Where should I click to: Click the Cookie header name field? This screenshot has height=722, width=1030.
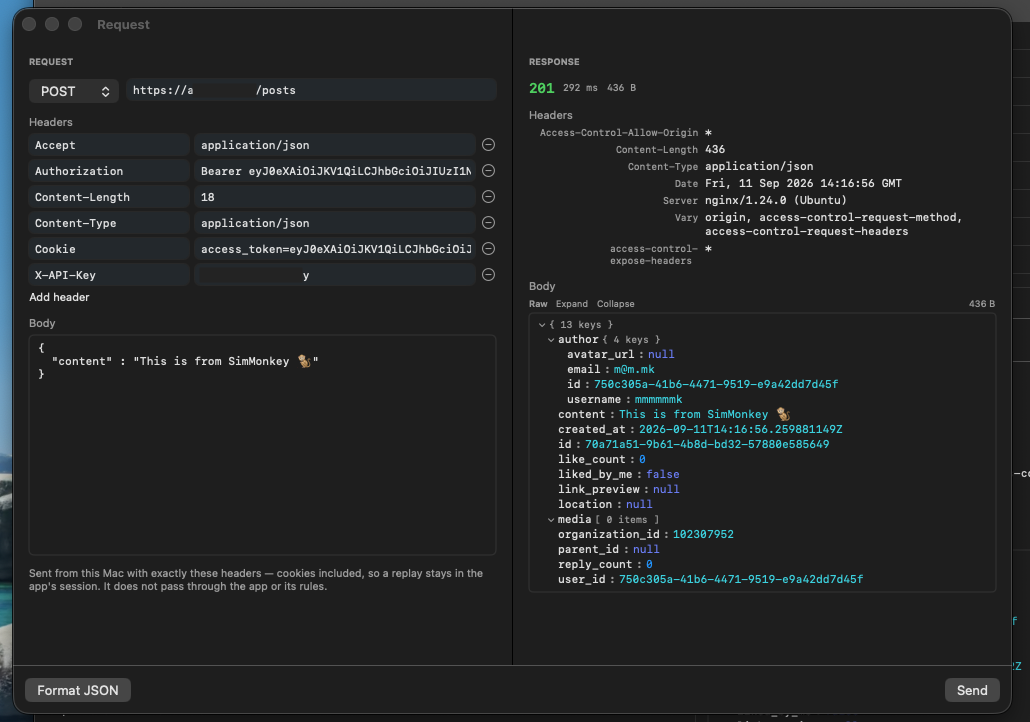click(109, 248)
